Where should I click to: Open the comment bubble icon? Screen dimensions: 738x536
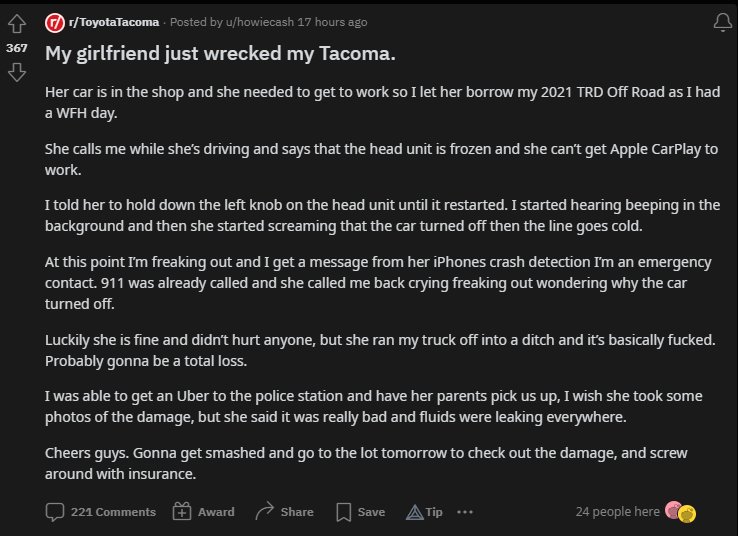click(x=55, y=512)
